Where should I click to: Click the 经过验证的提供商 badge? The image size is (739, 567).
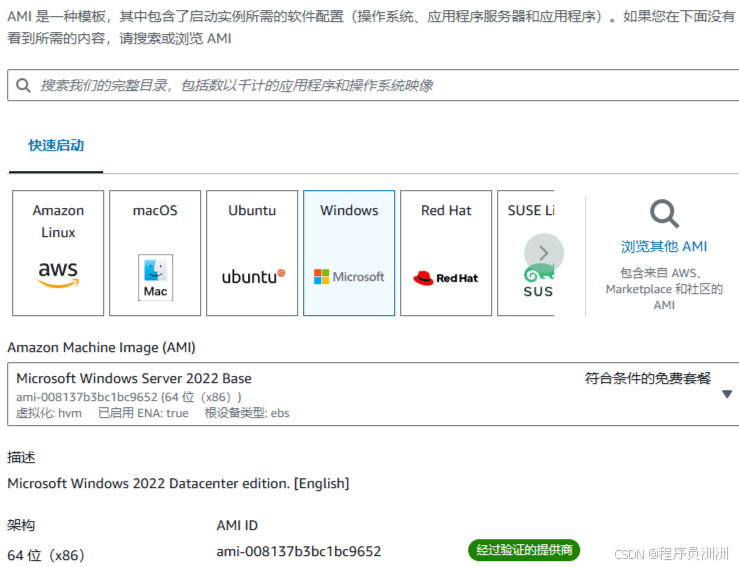(x=524, y=550)
